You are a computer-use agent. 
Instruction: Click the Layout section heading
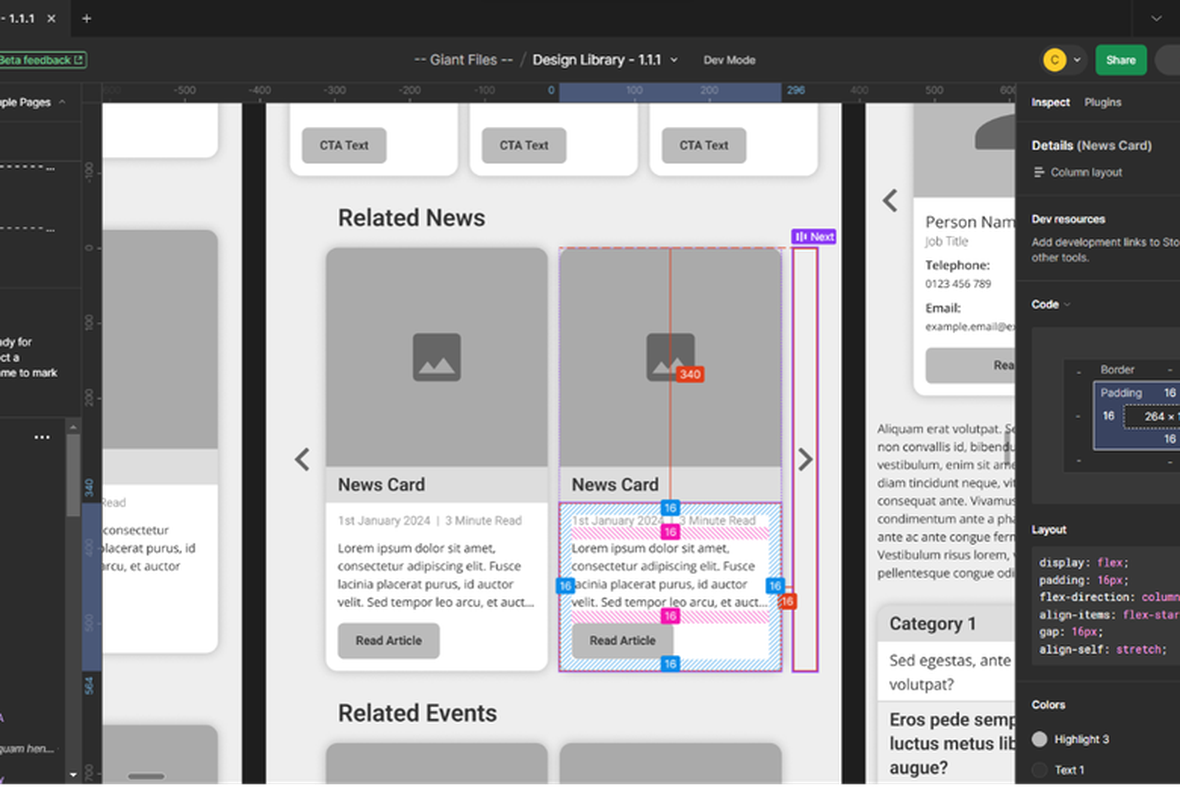click(x=1048, y=530)
